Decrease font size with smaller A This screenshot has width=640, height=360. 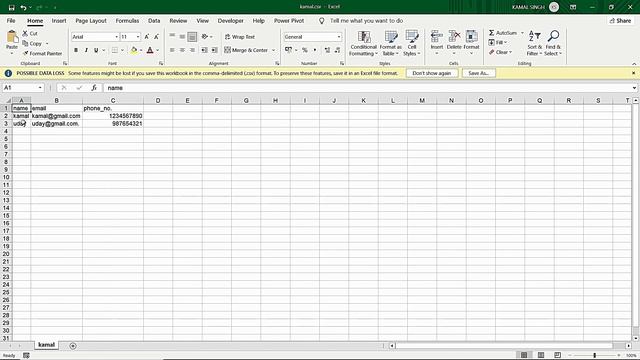point(156,37)
